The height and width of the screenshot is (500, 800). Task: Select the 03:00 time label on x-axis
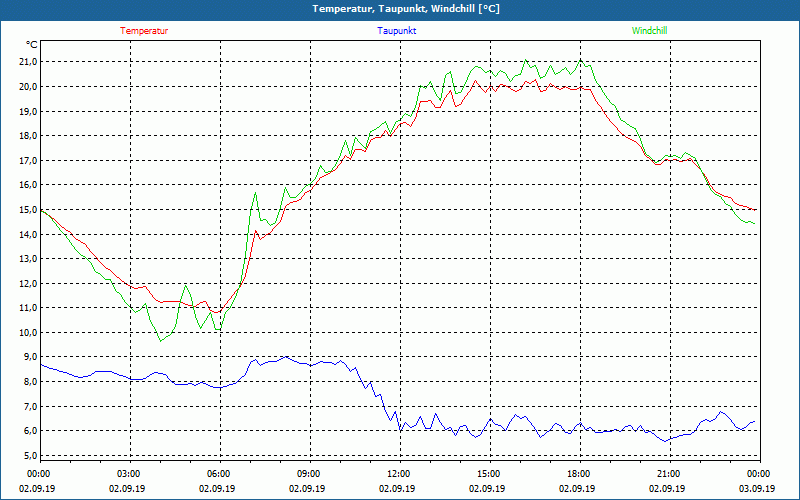(129, 474)
